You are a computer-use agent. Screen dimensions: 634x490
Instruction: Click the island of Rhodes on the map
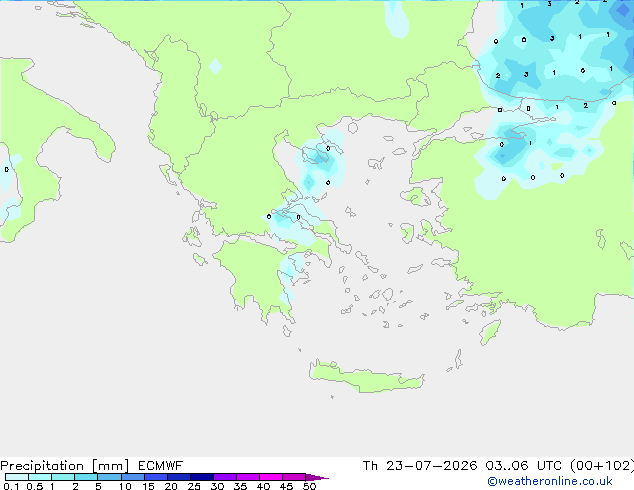point(490,332)
